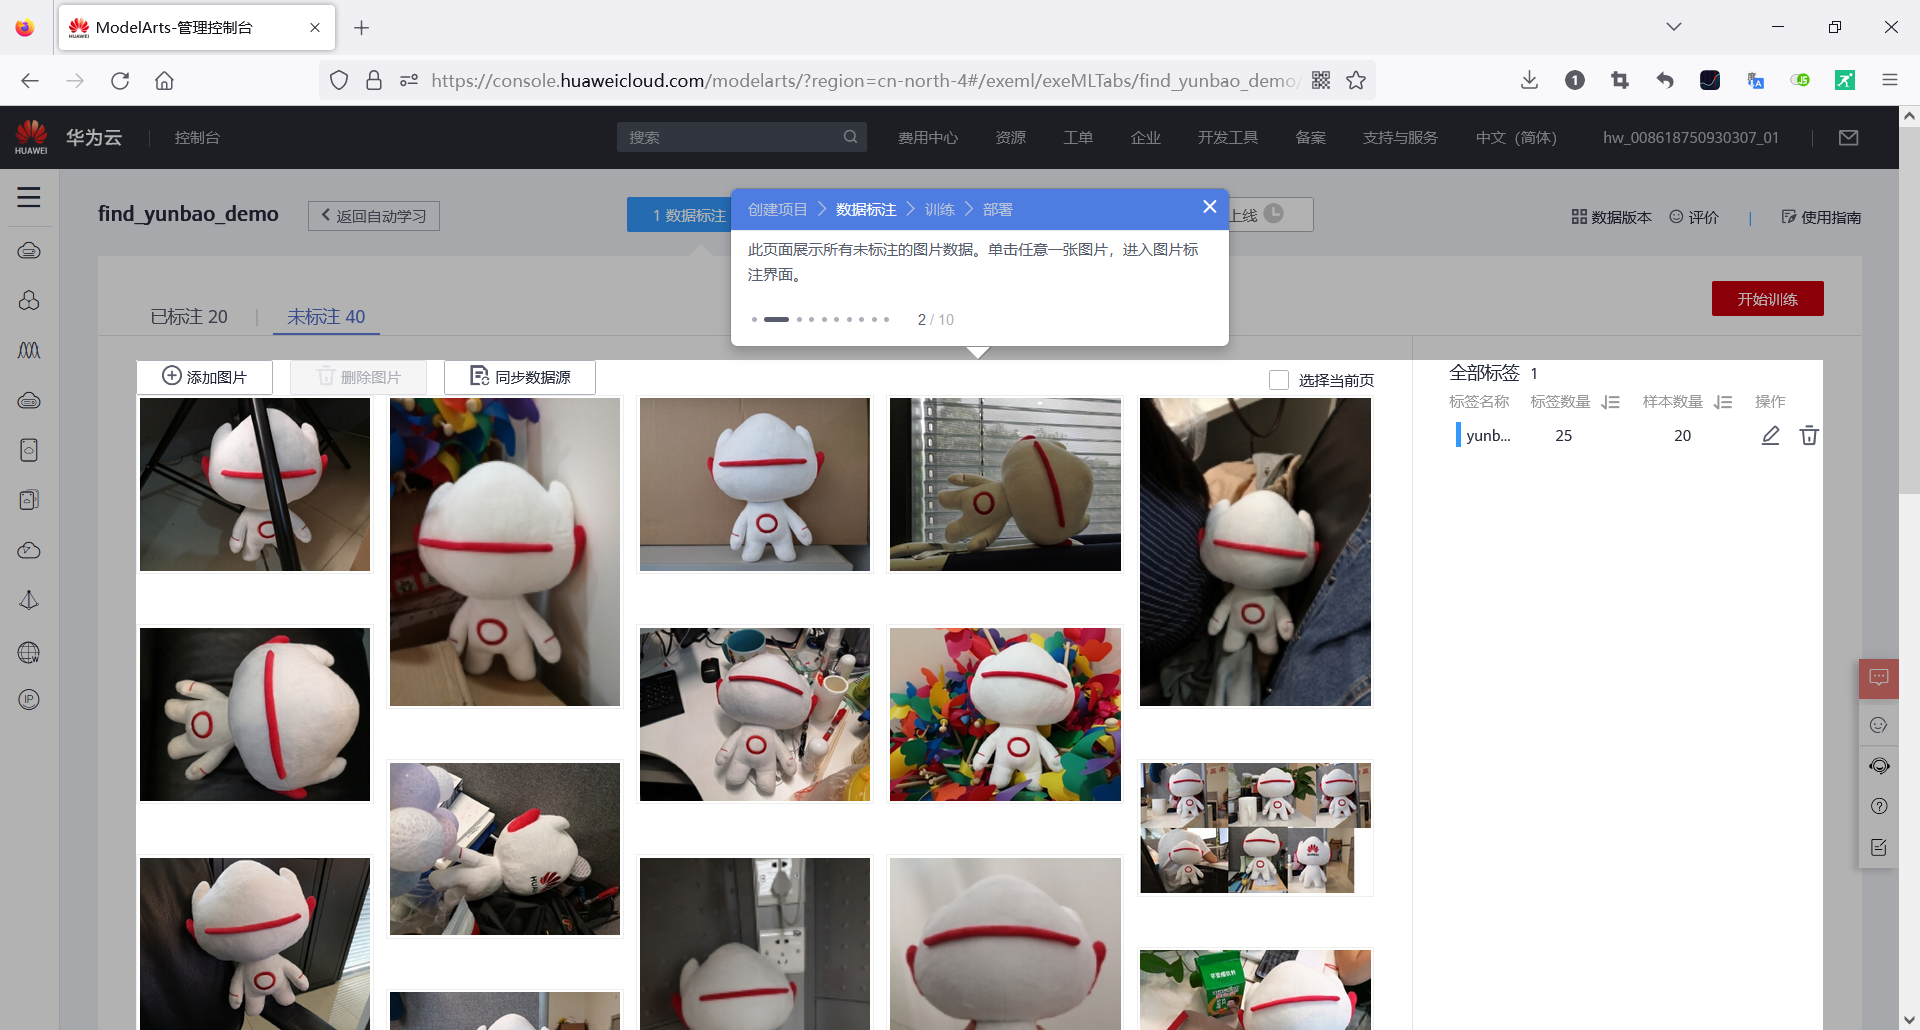Open the 资源 menu
This screenshot has height=1030, width=1920.
(x=1011, y=138)
